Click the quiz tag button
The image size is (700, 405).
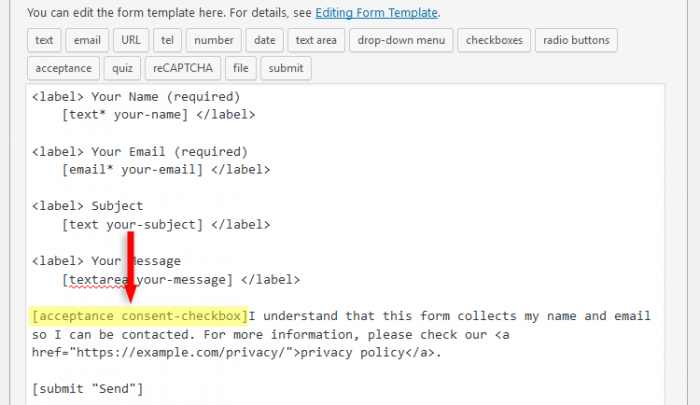point(120,68)
